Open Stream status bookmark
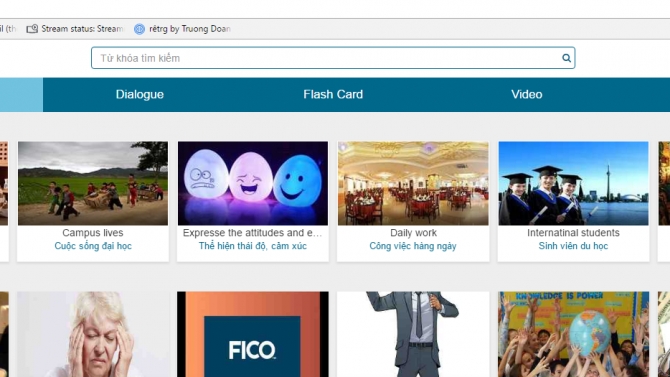Image resolution: width=670 pixels, height=377 pixels. coord(75,29)
